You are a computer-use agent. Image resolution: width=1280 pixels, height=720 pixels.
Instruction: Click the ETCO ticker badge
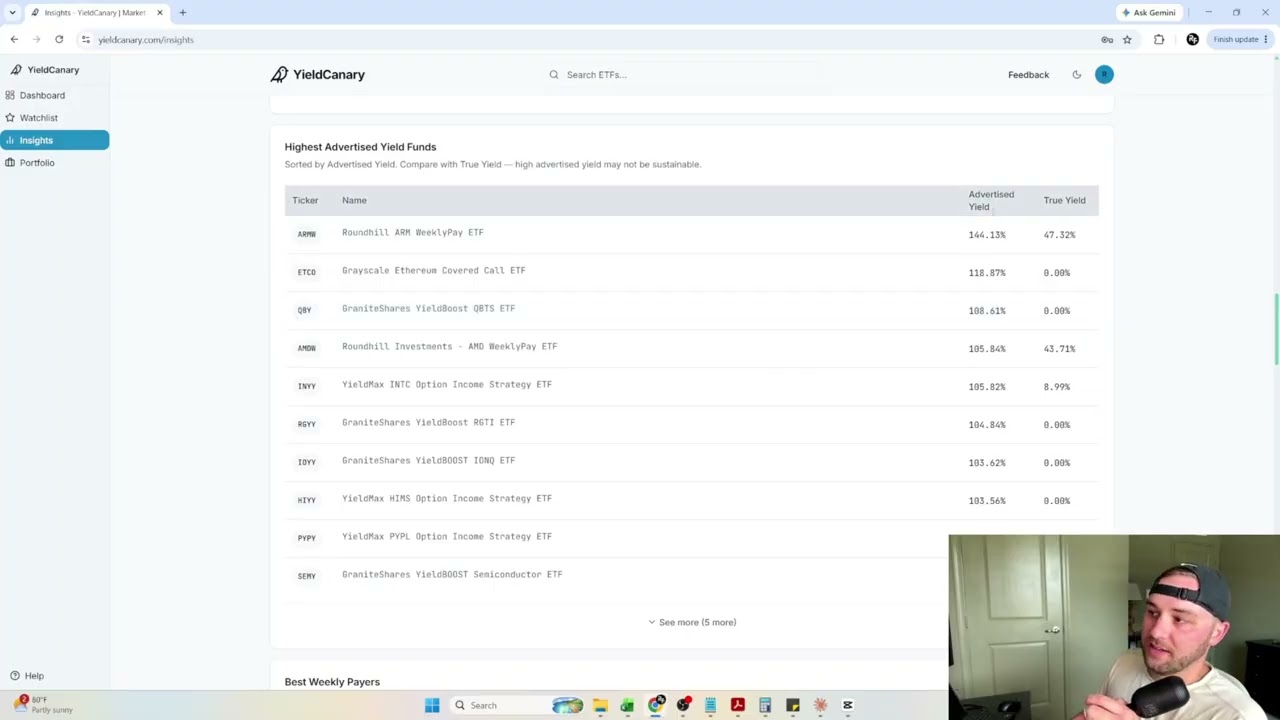[x=306, y=272]
